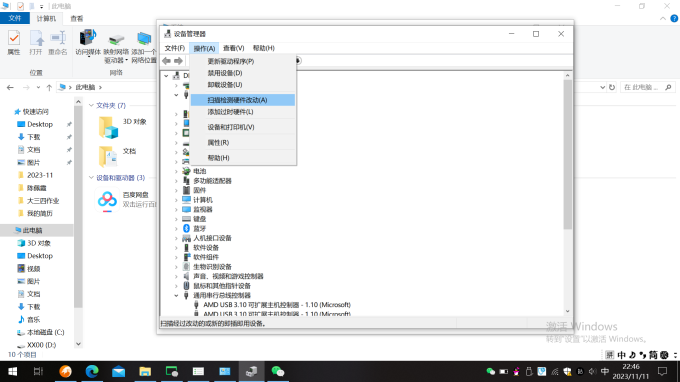The height and width of the screenshot is (382, 680).
Task: Click the 生物识别设备 fingerprint icon
Action: tap(186, 267)
